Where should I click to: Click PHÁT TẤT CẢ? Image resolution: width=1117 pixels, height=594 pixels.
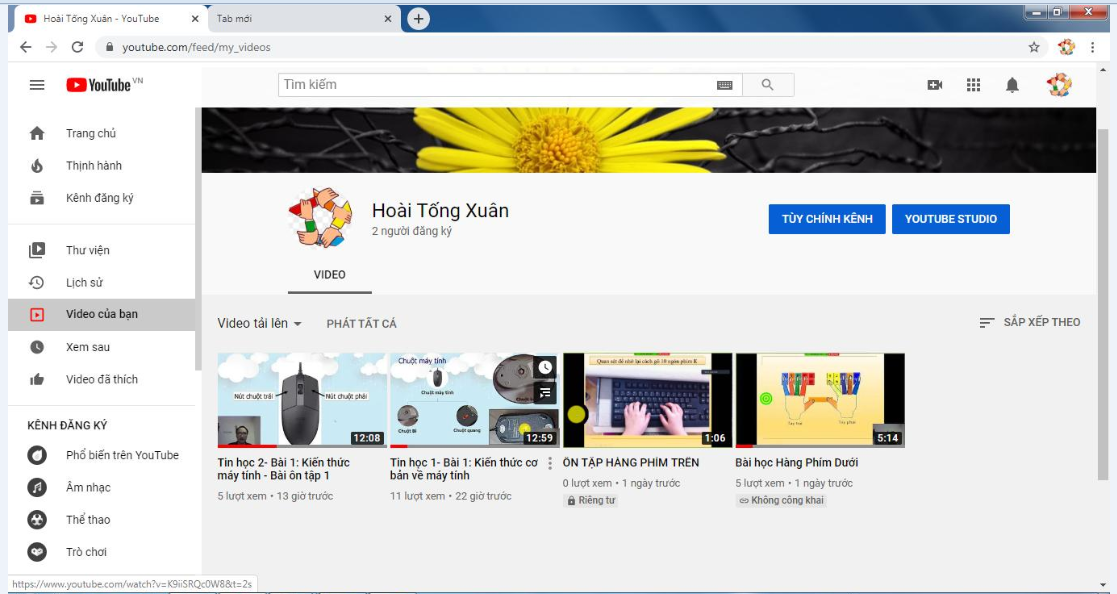click(x=361, y=324)
